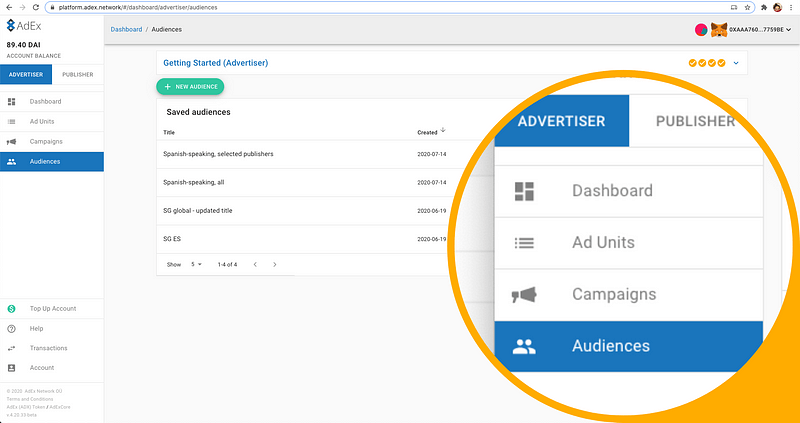Go back with the browser back arrow
800x423 pixels.
(9, 8)
